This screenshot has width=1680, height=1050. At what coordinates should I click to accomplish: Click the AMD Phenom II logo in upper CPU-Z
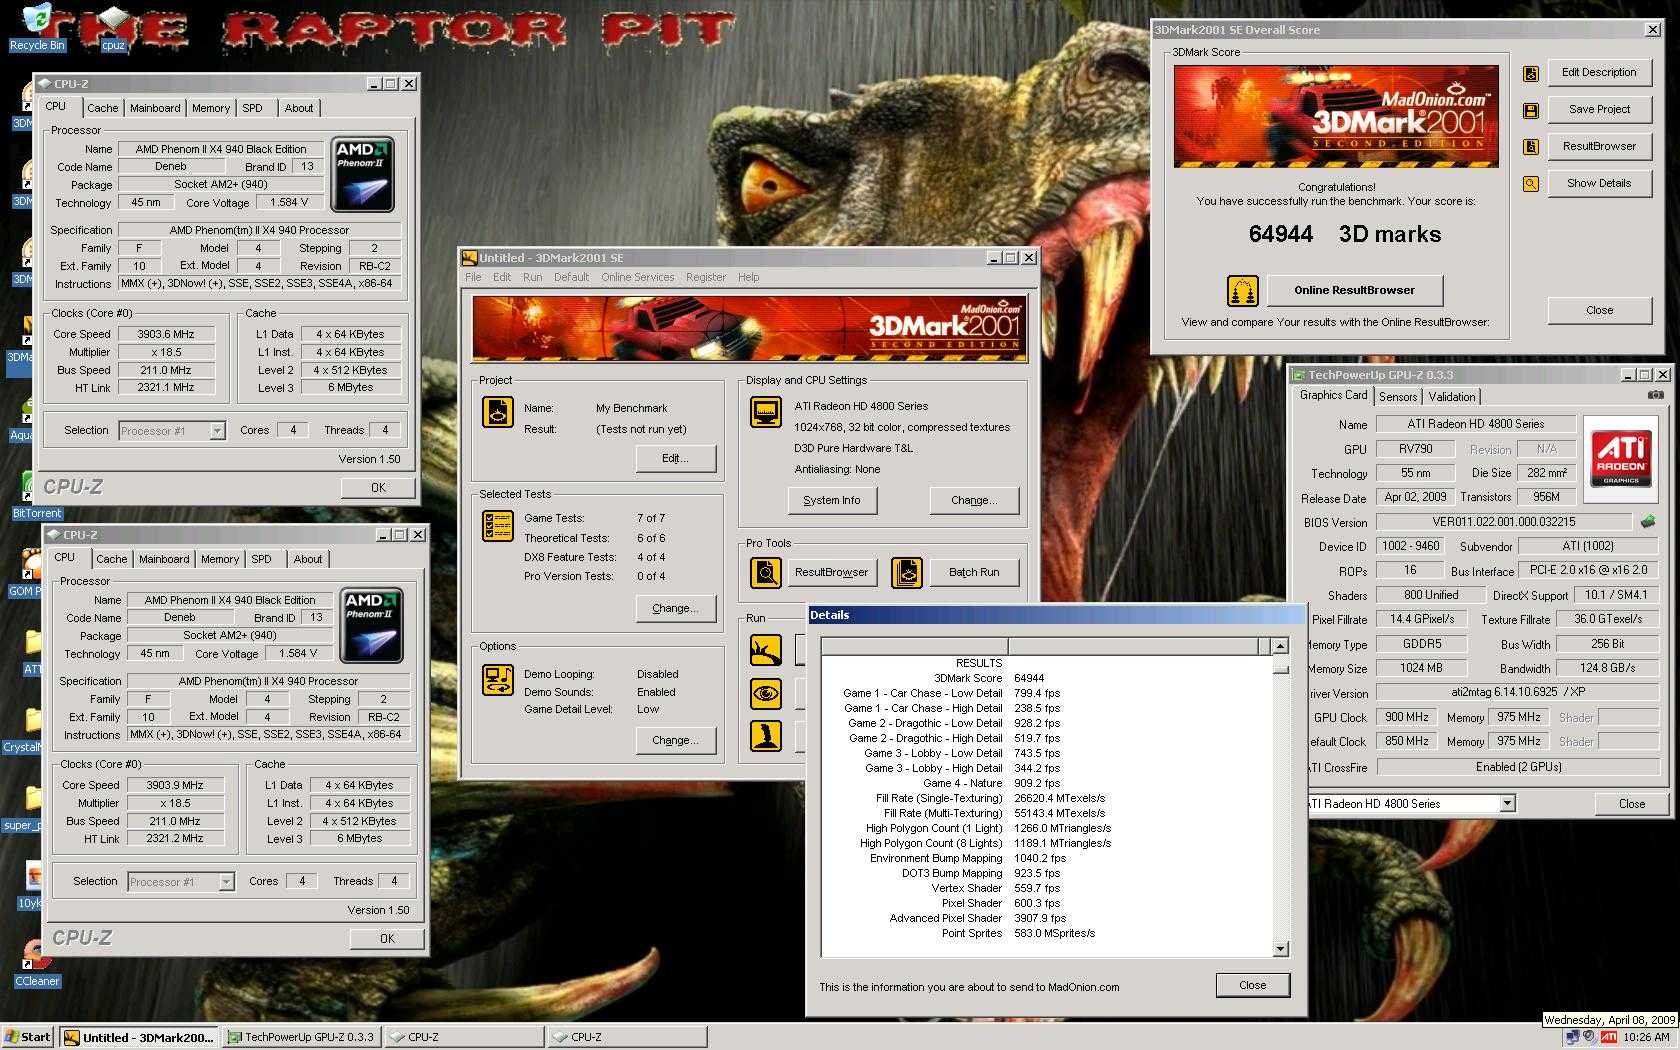[x=362, y=174]
